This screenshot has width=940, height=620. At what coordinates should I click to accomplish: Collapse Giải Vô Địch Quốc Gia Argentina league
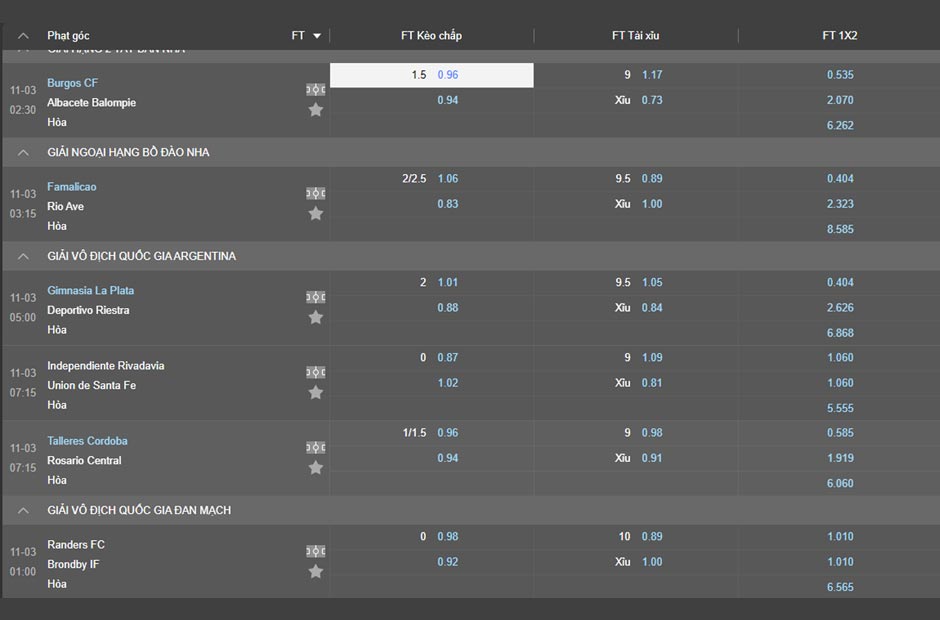23,256
